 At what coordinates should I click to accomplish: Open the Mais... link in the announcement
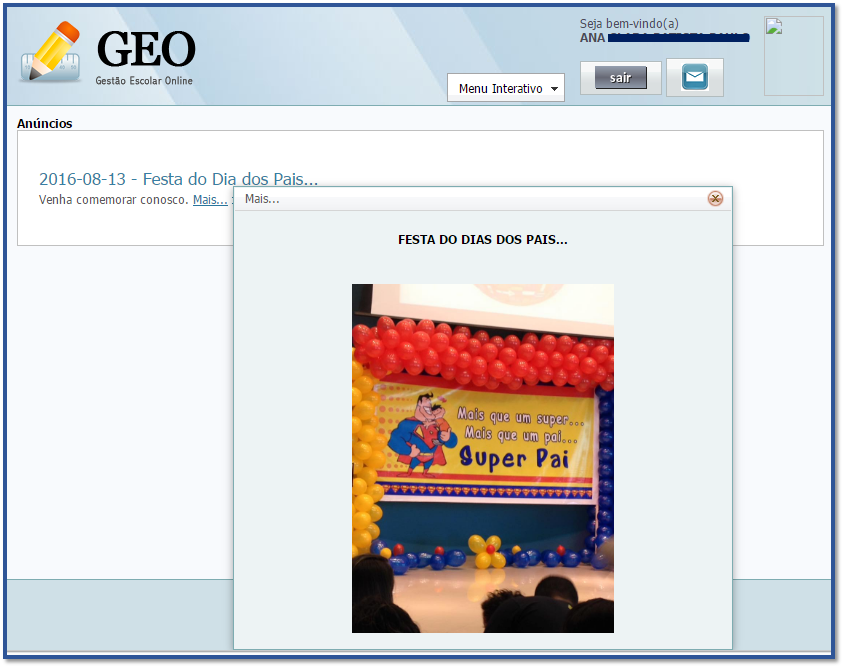tap(210, 200)
